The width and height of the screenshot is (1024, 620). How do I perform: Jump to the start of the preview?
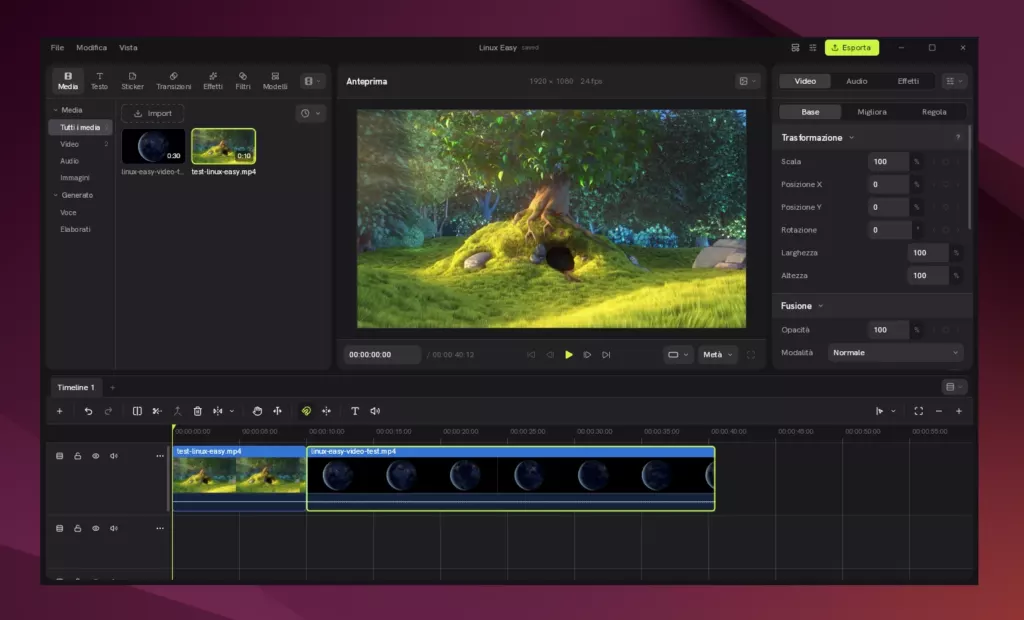[531, 355]
